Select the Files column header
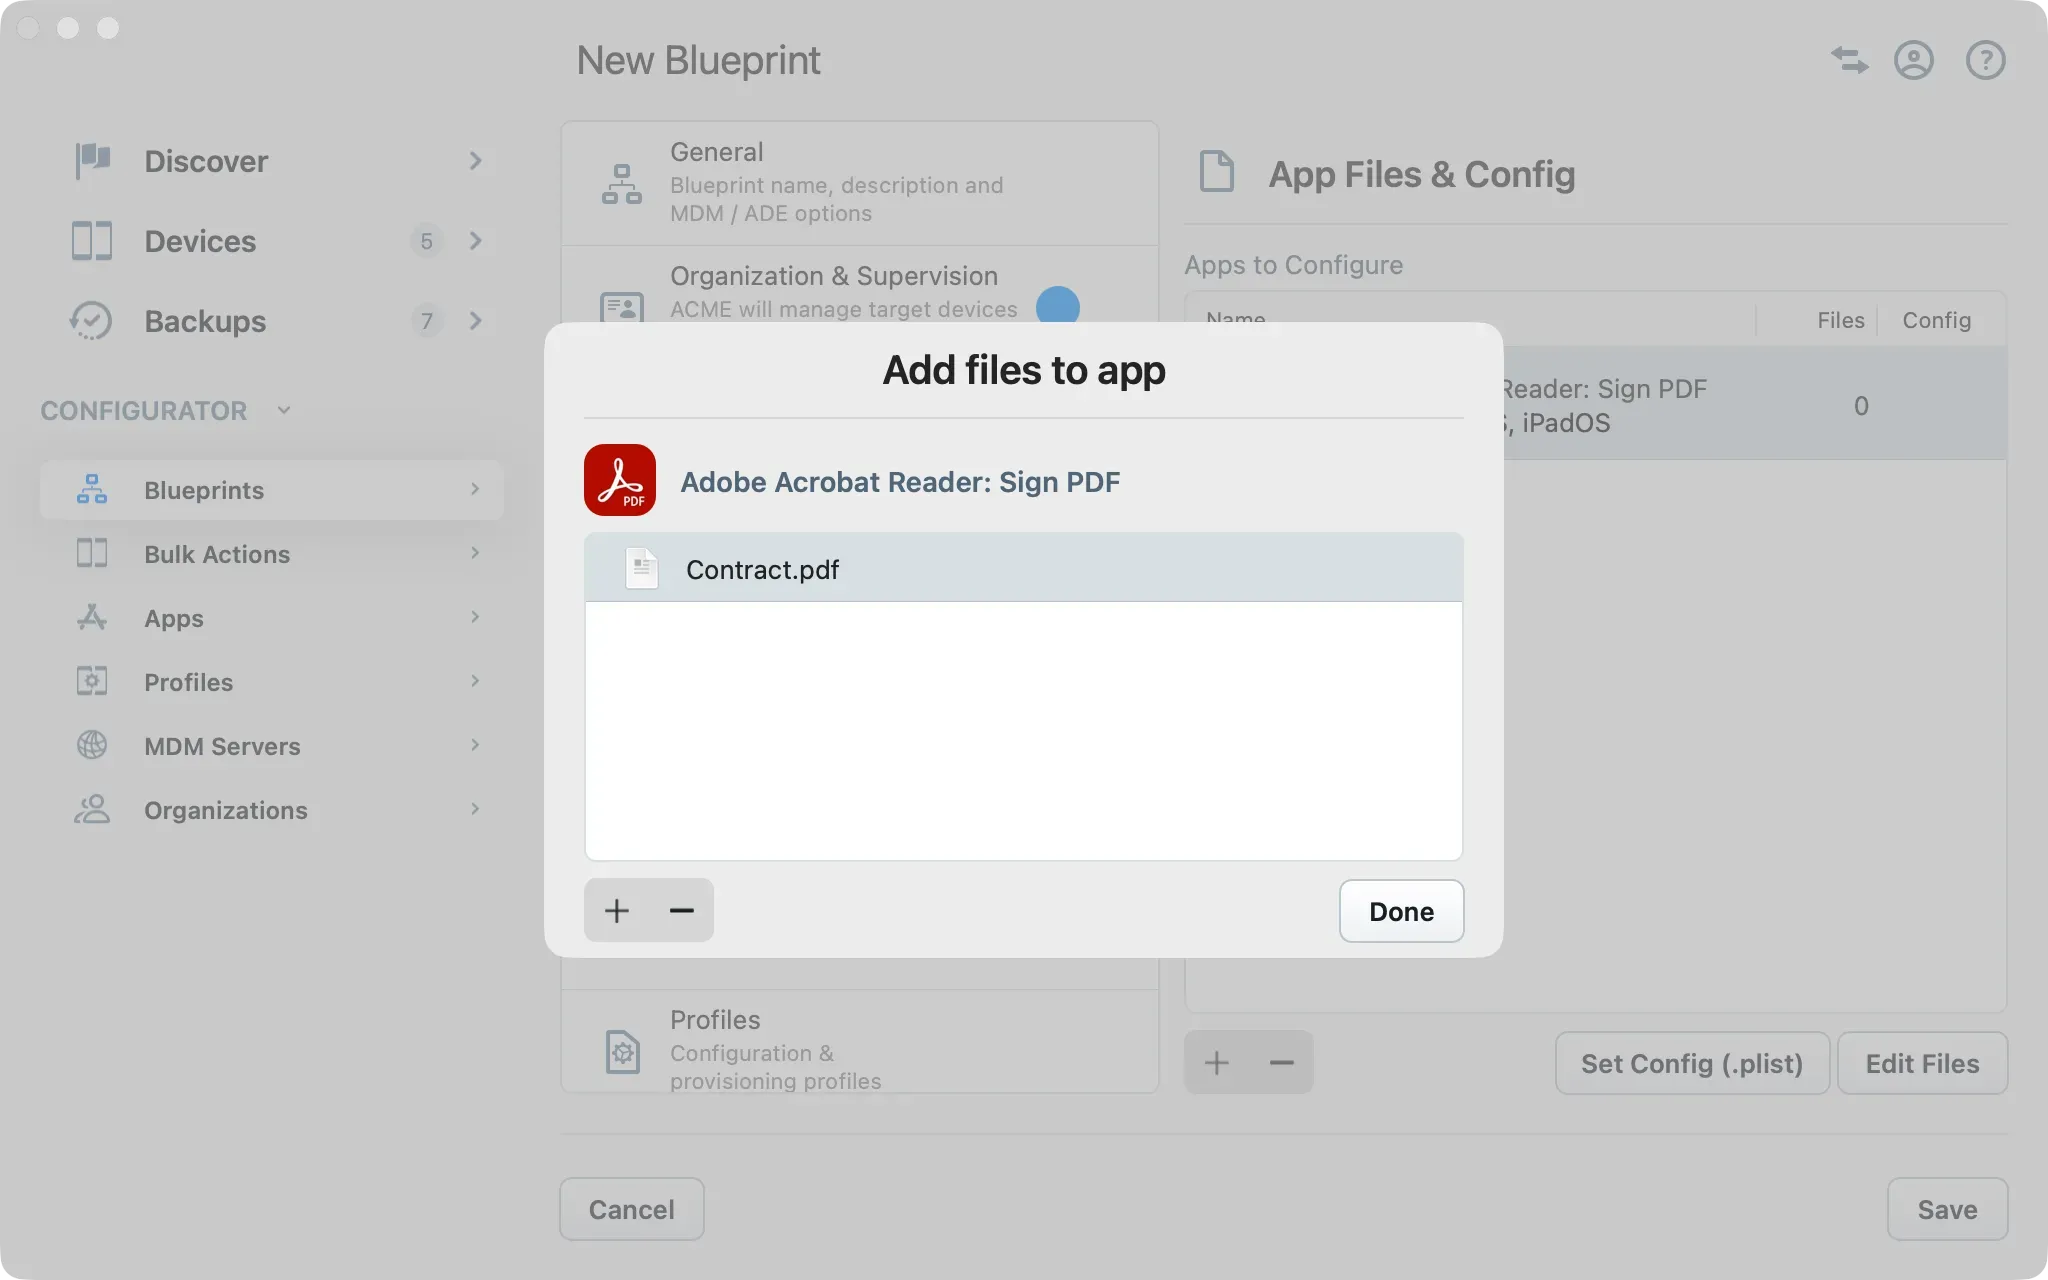2048x1280 pixels. pyautogui.click(x=1839, y=320)
